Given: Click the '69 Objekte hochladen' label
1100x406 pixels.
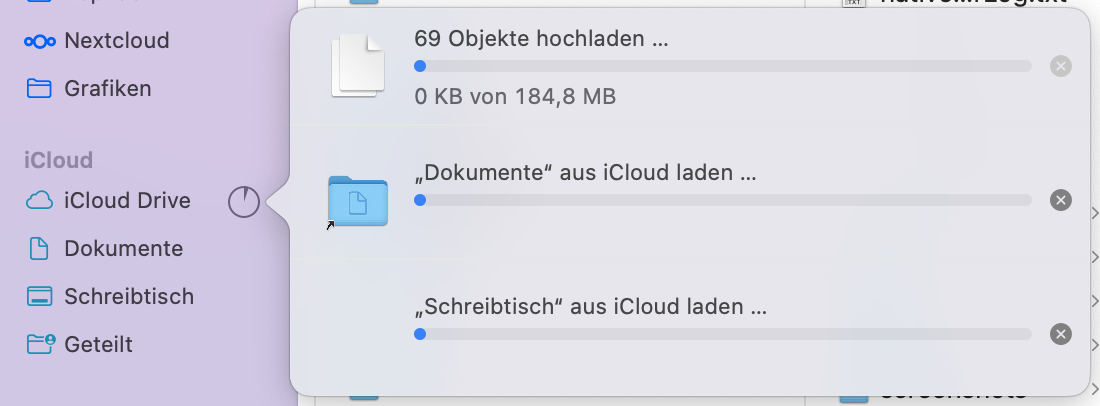Looking at the screenshot, I should click(x=540, y=40).
